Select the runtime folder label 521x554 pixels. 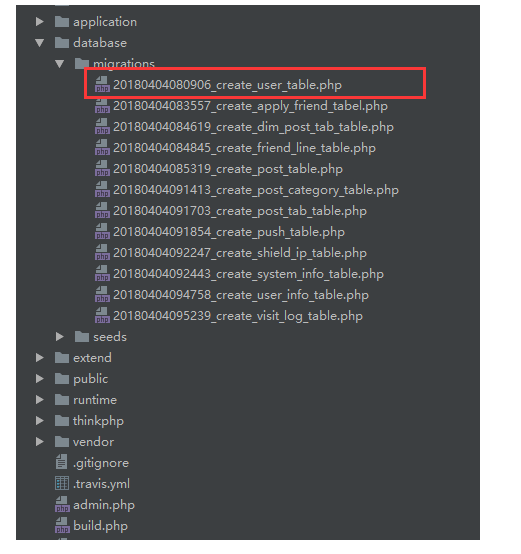pyautogui.click(x=95, y=400)
